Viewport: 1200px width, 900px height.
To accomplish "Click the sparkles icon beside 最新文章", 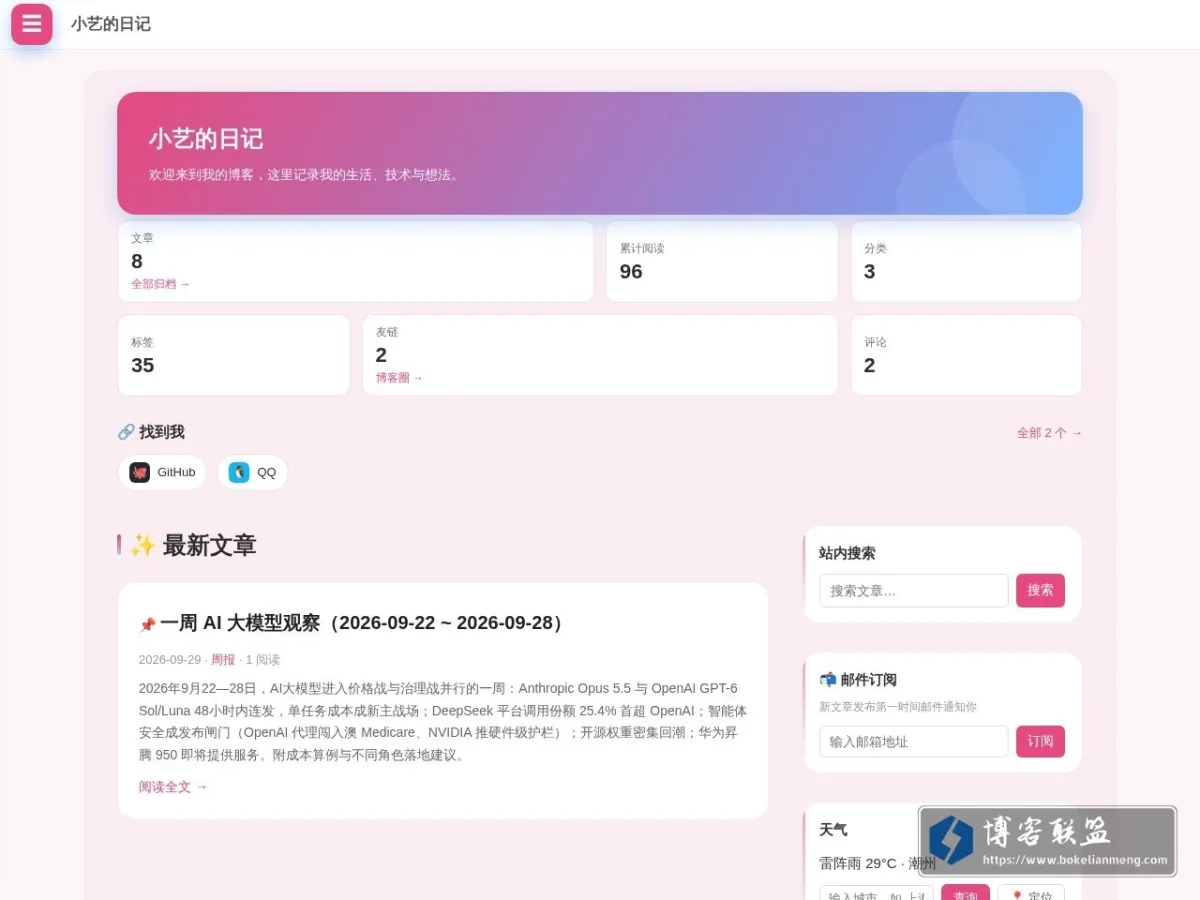I will pos(143,545).
